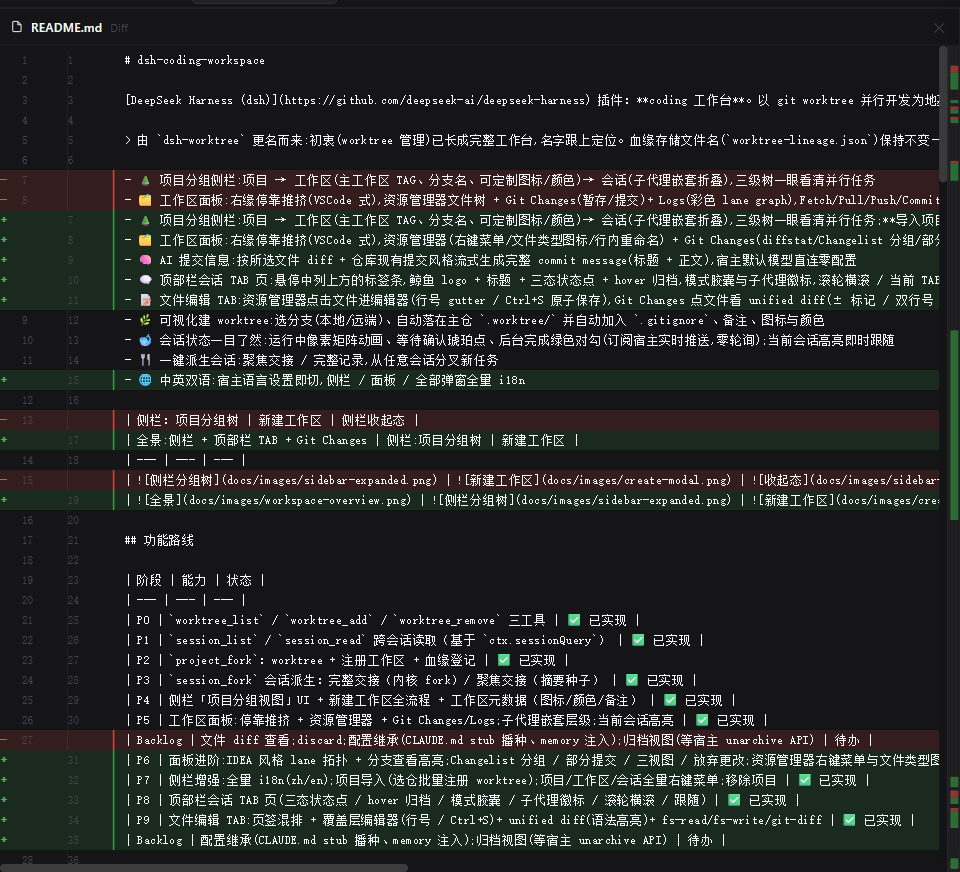Click the tree emoji on the added 项目分组侧栏 line

[x=145, y=220]
